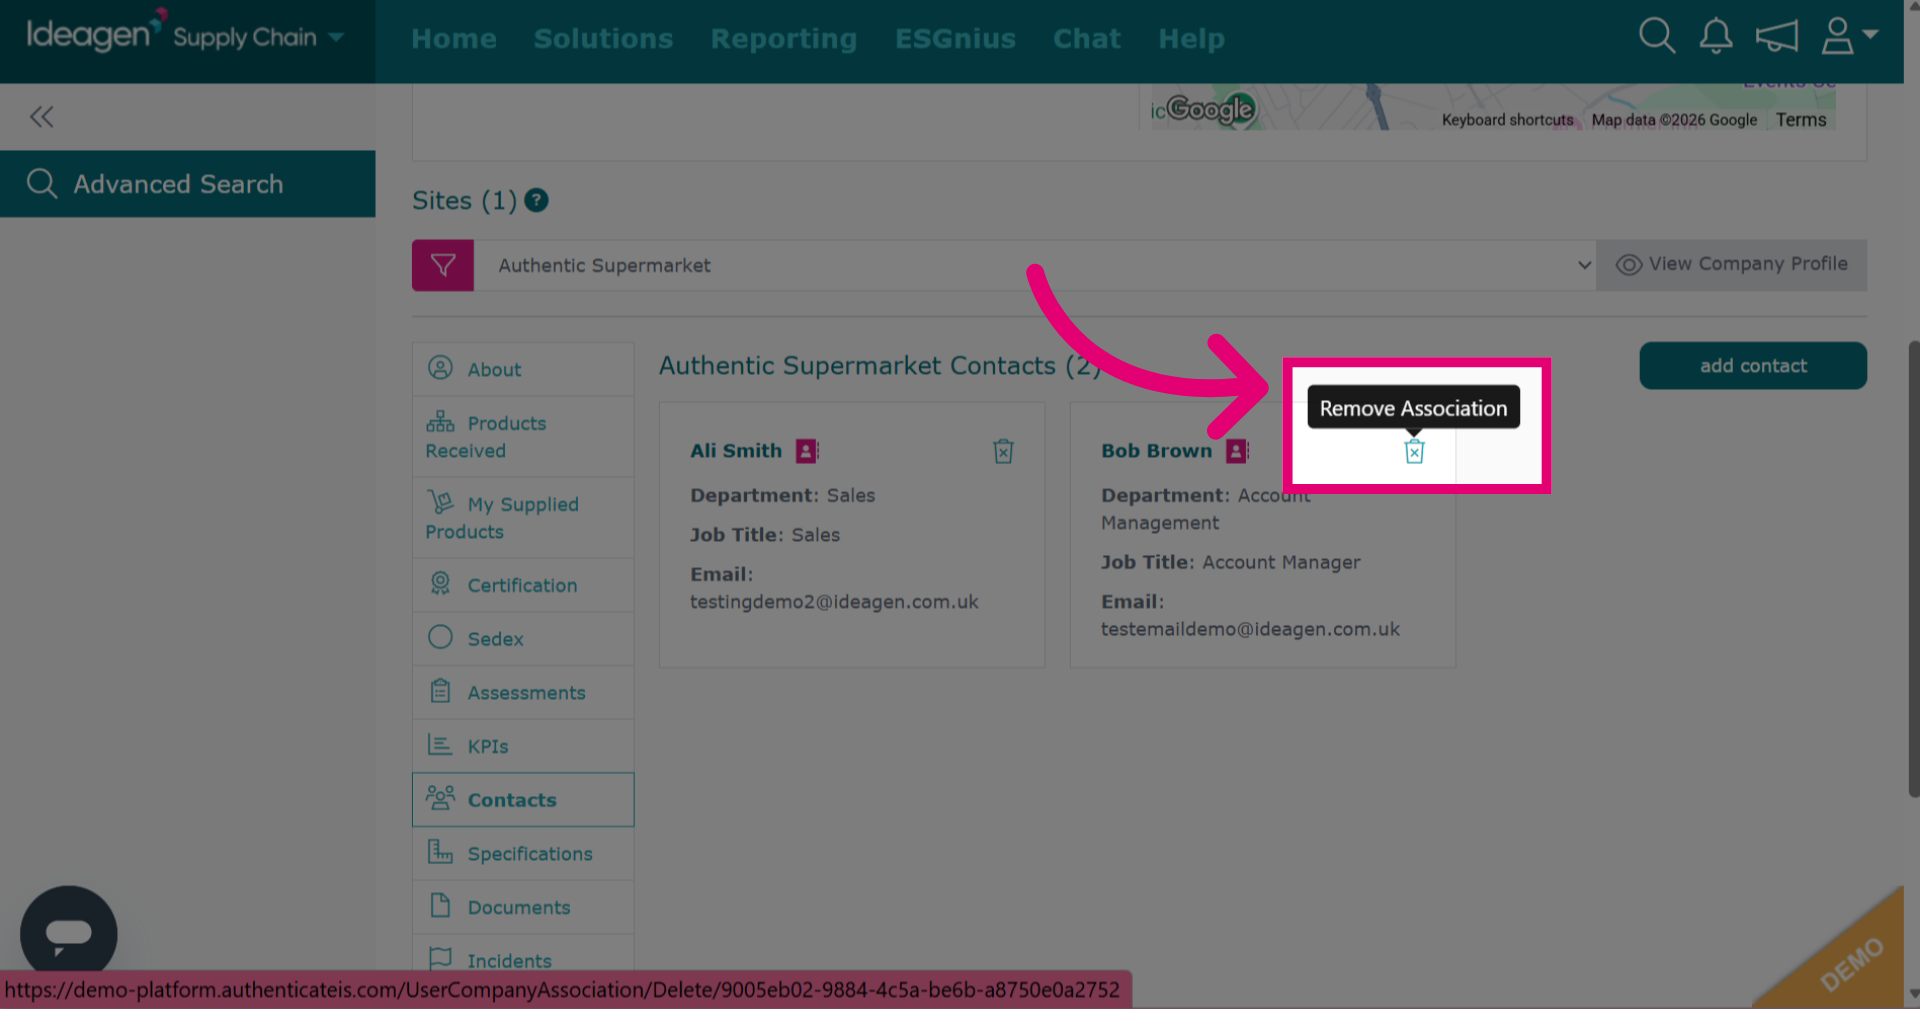Open Bob Brown's name link

click(x=1156, y=451)
